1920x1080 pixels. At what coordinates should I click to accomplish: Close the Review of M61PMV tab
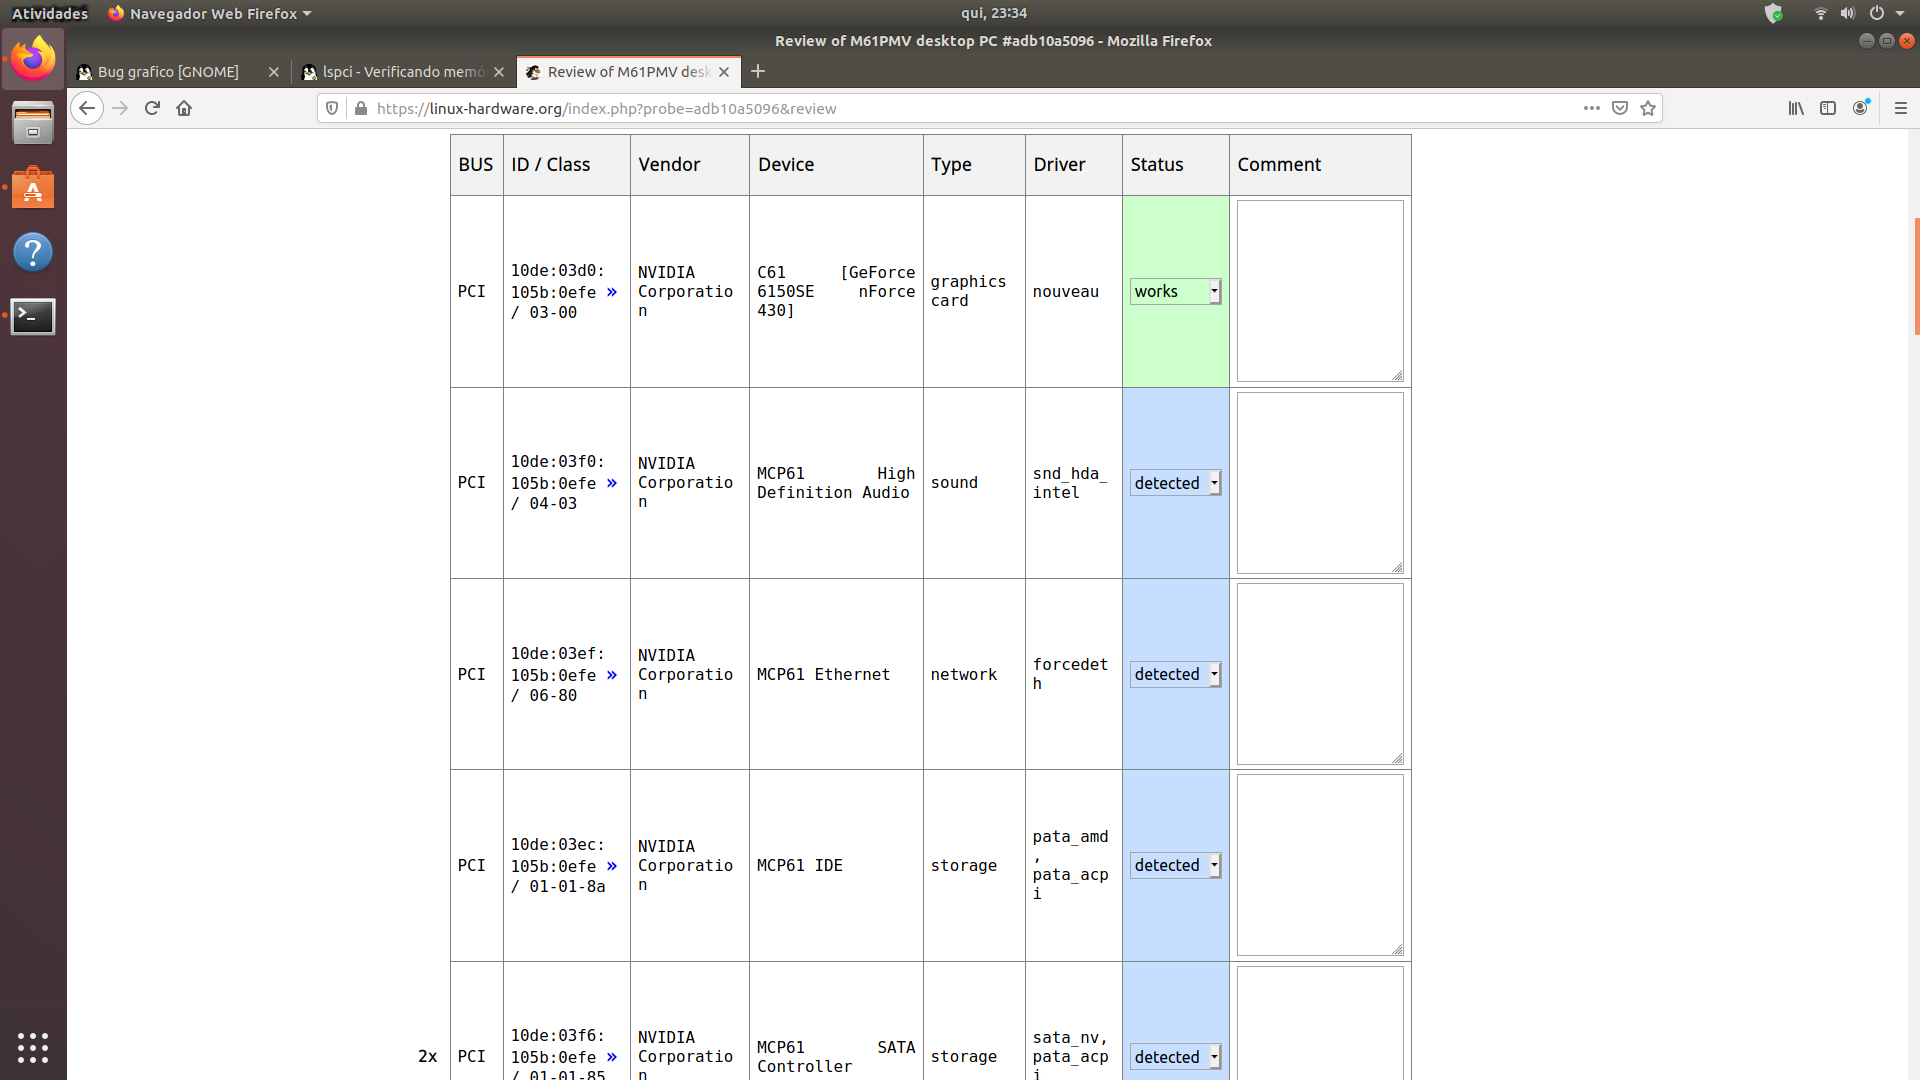pos(724,72)
